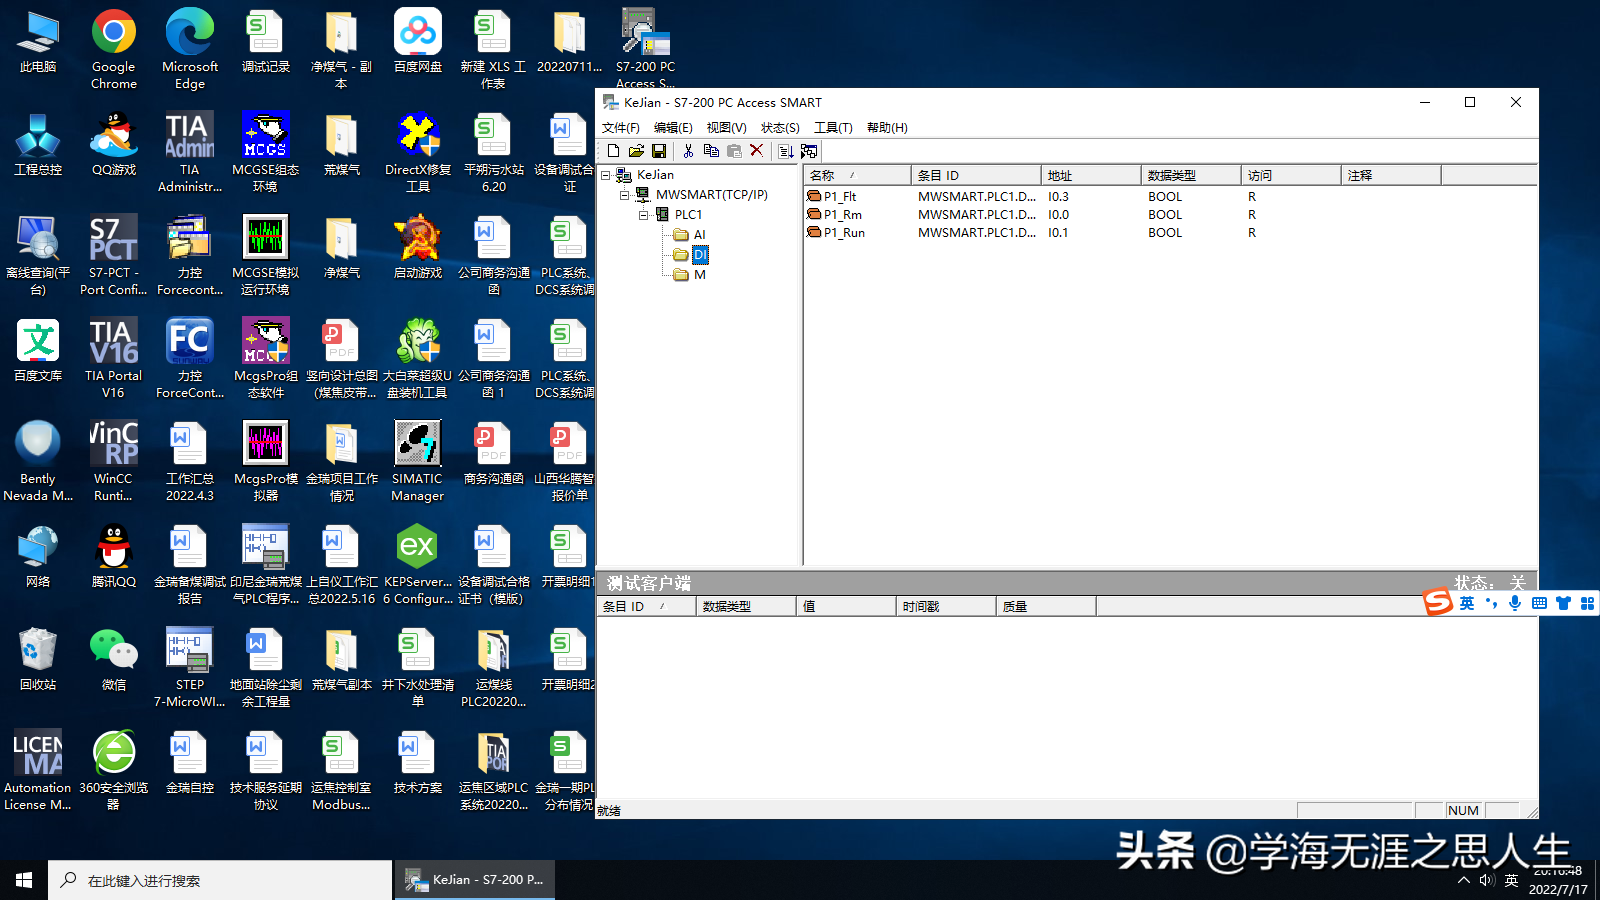The height and width of the screenshot is (900, 1600).
Task: Click the Open file toolbar icon
Action: (636, 151)
